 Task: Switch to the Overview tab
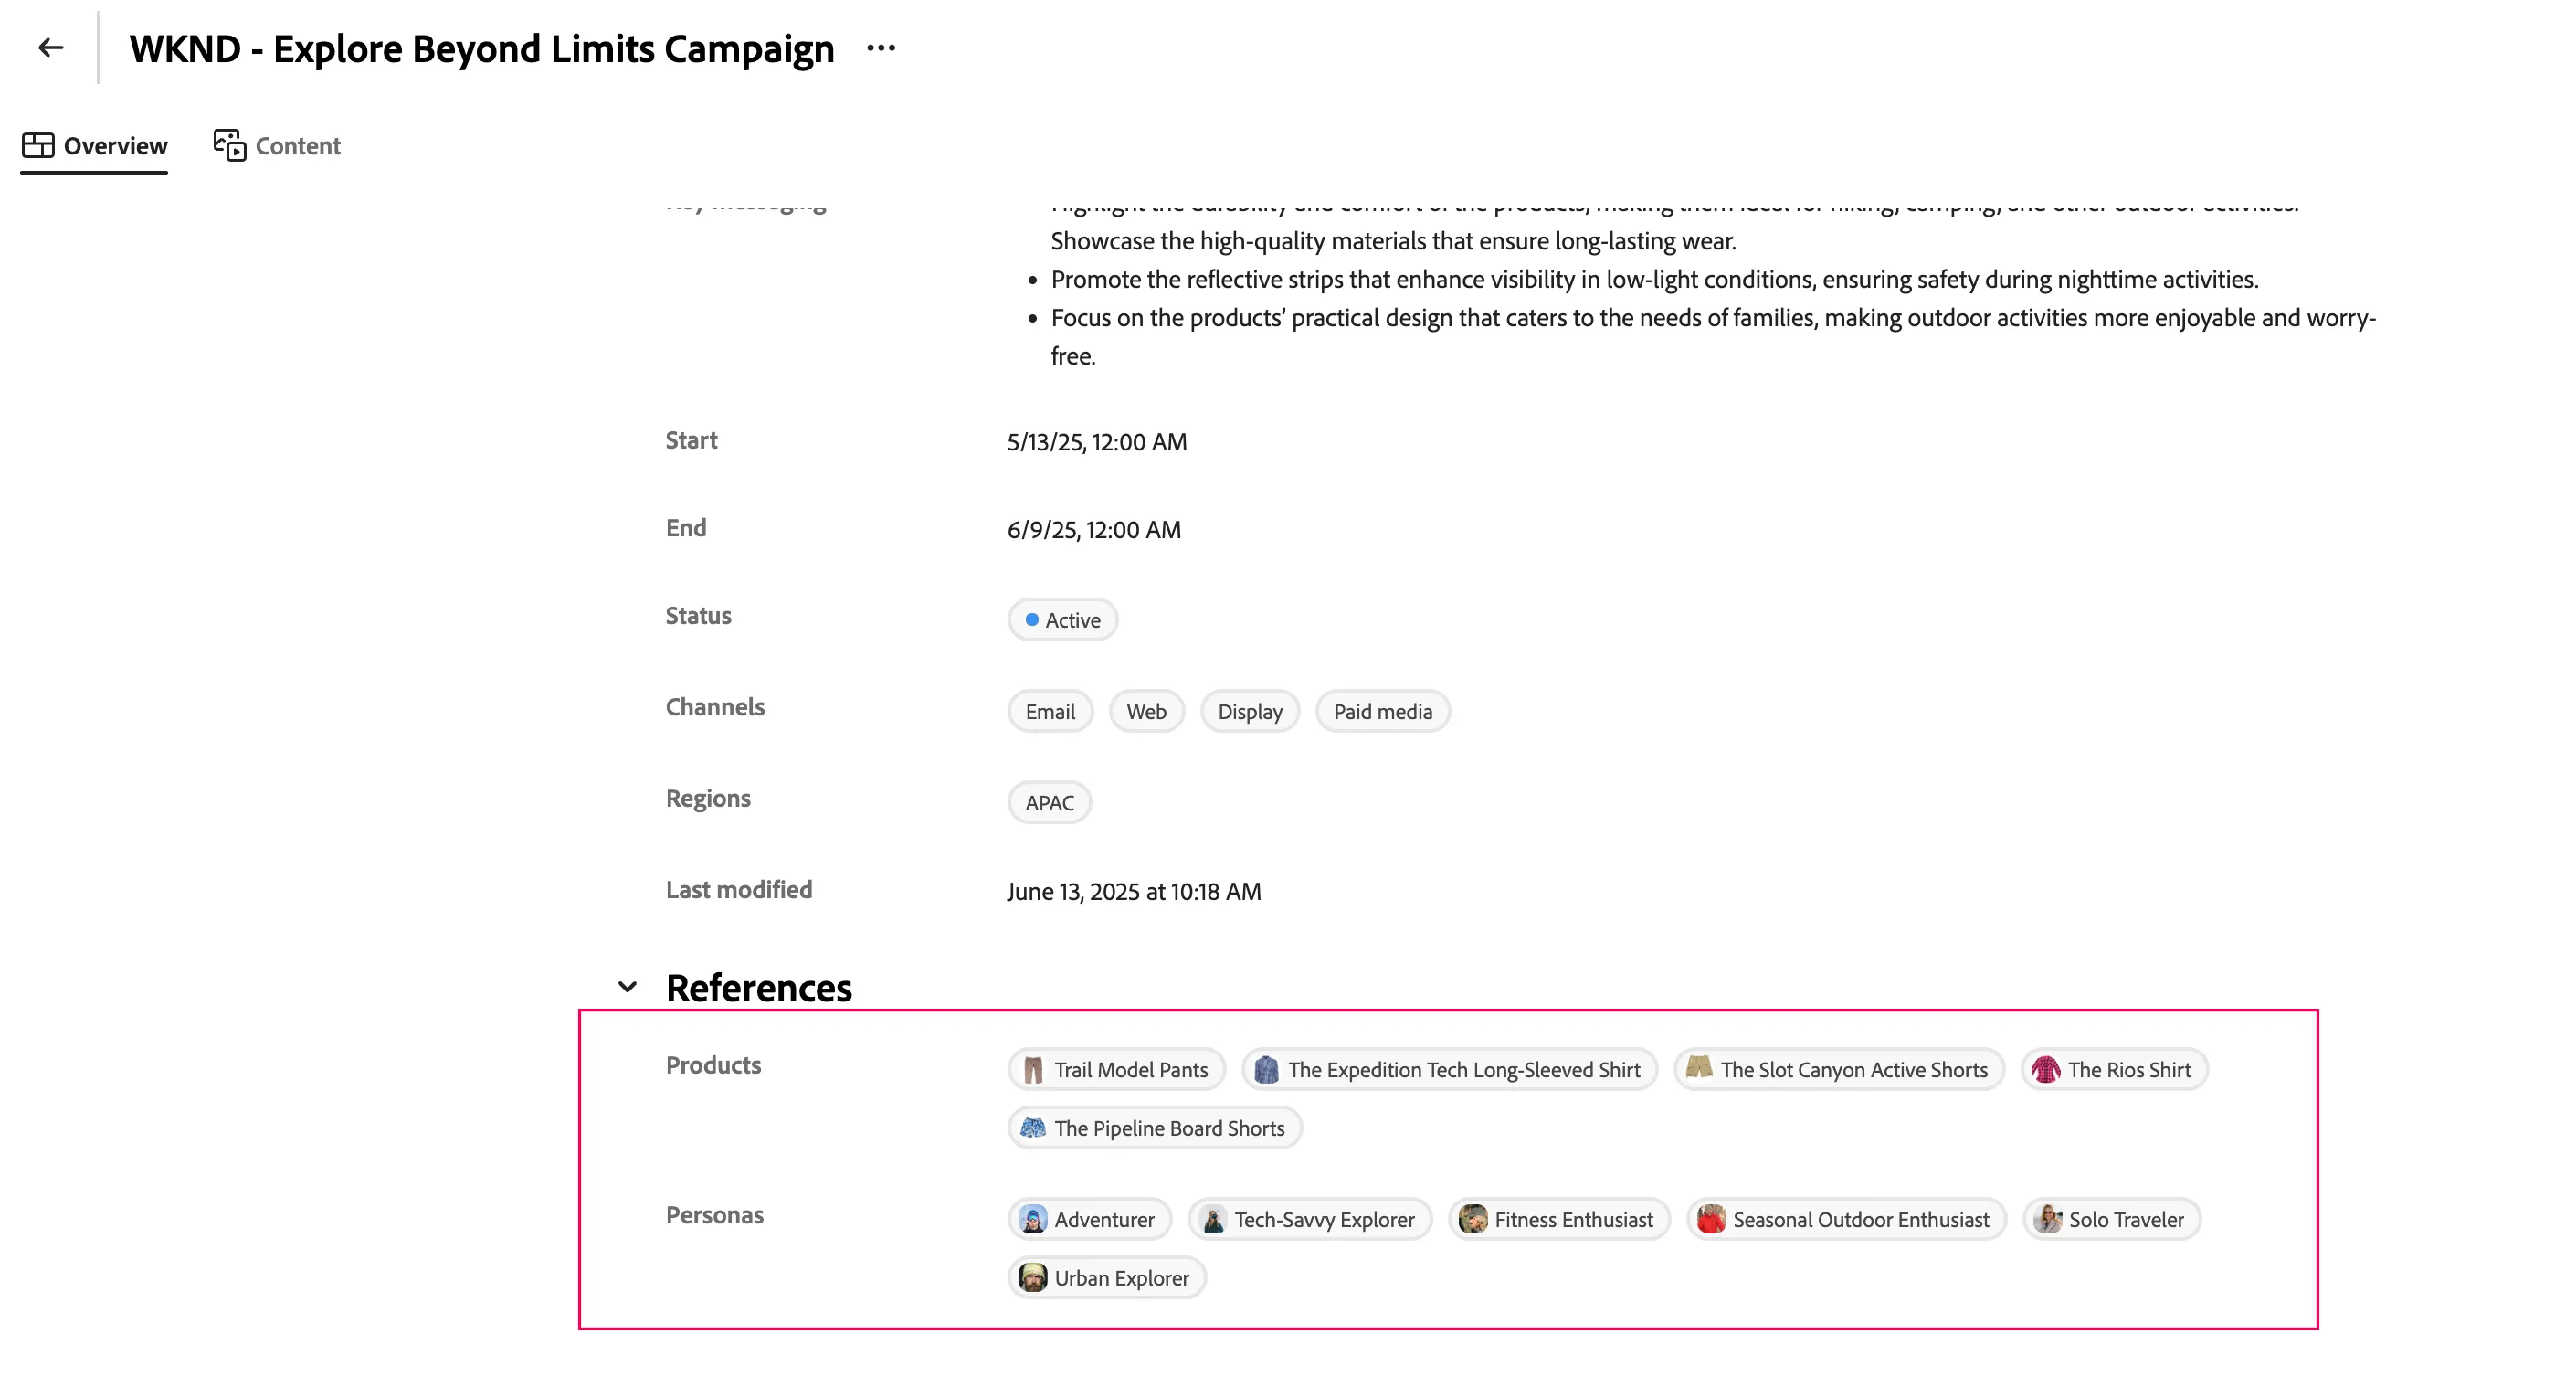point(94,146)
